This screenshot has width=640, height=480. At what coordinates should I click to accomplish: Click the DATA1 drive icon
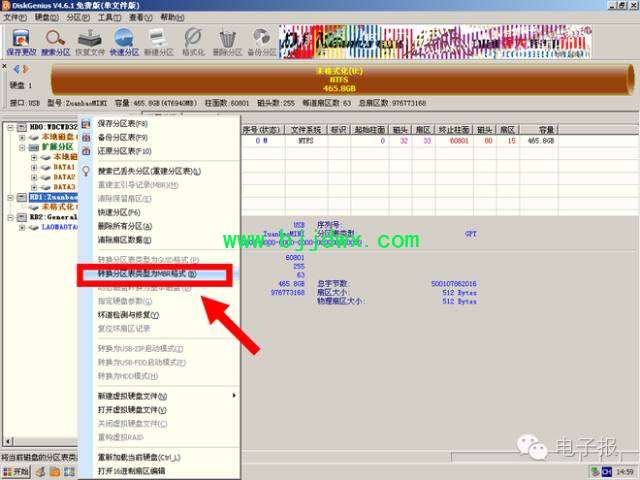pos(46,167)
